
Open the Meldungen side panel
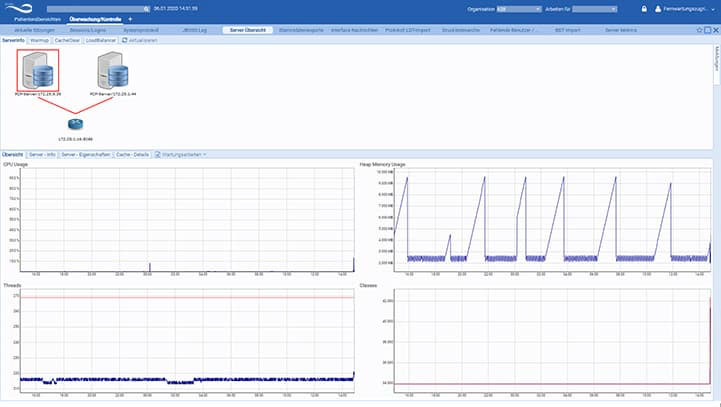(716, 58)
